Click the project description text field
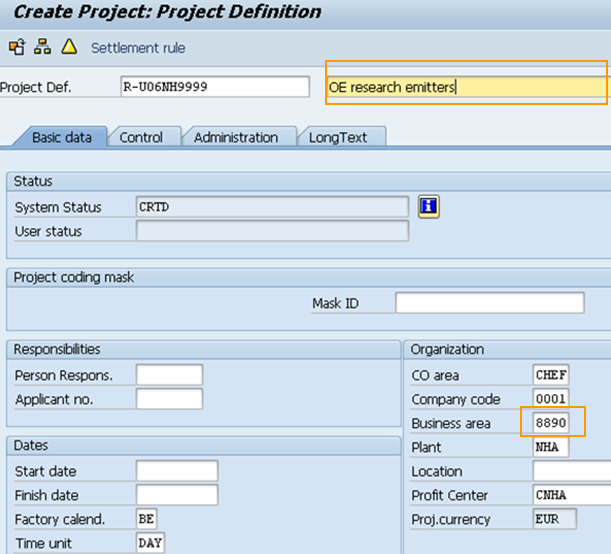The image size is (611, 554). tap(466, 87)
